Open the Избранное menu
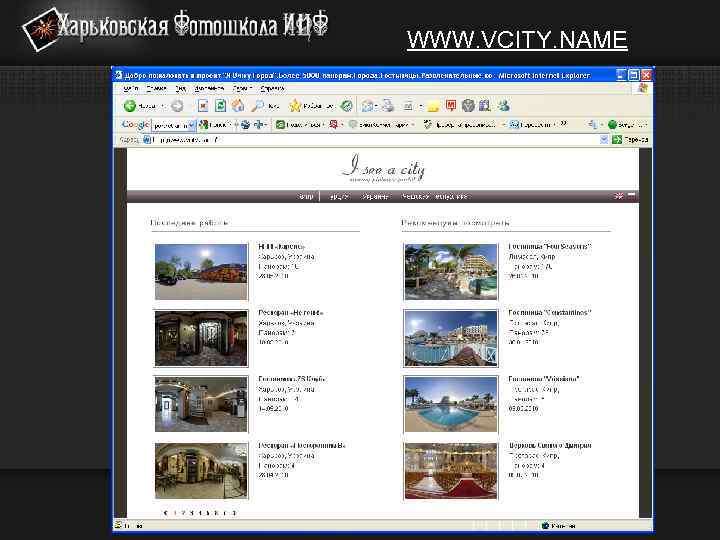Image resolution: width=720 pixels, height=540 pixels. click(x=209, y=88)
